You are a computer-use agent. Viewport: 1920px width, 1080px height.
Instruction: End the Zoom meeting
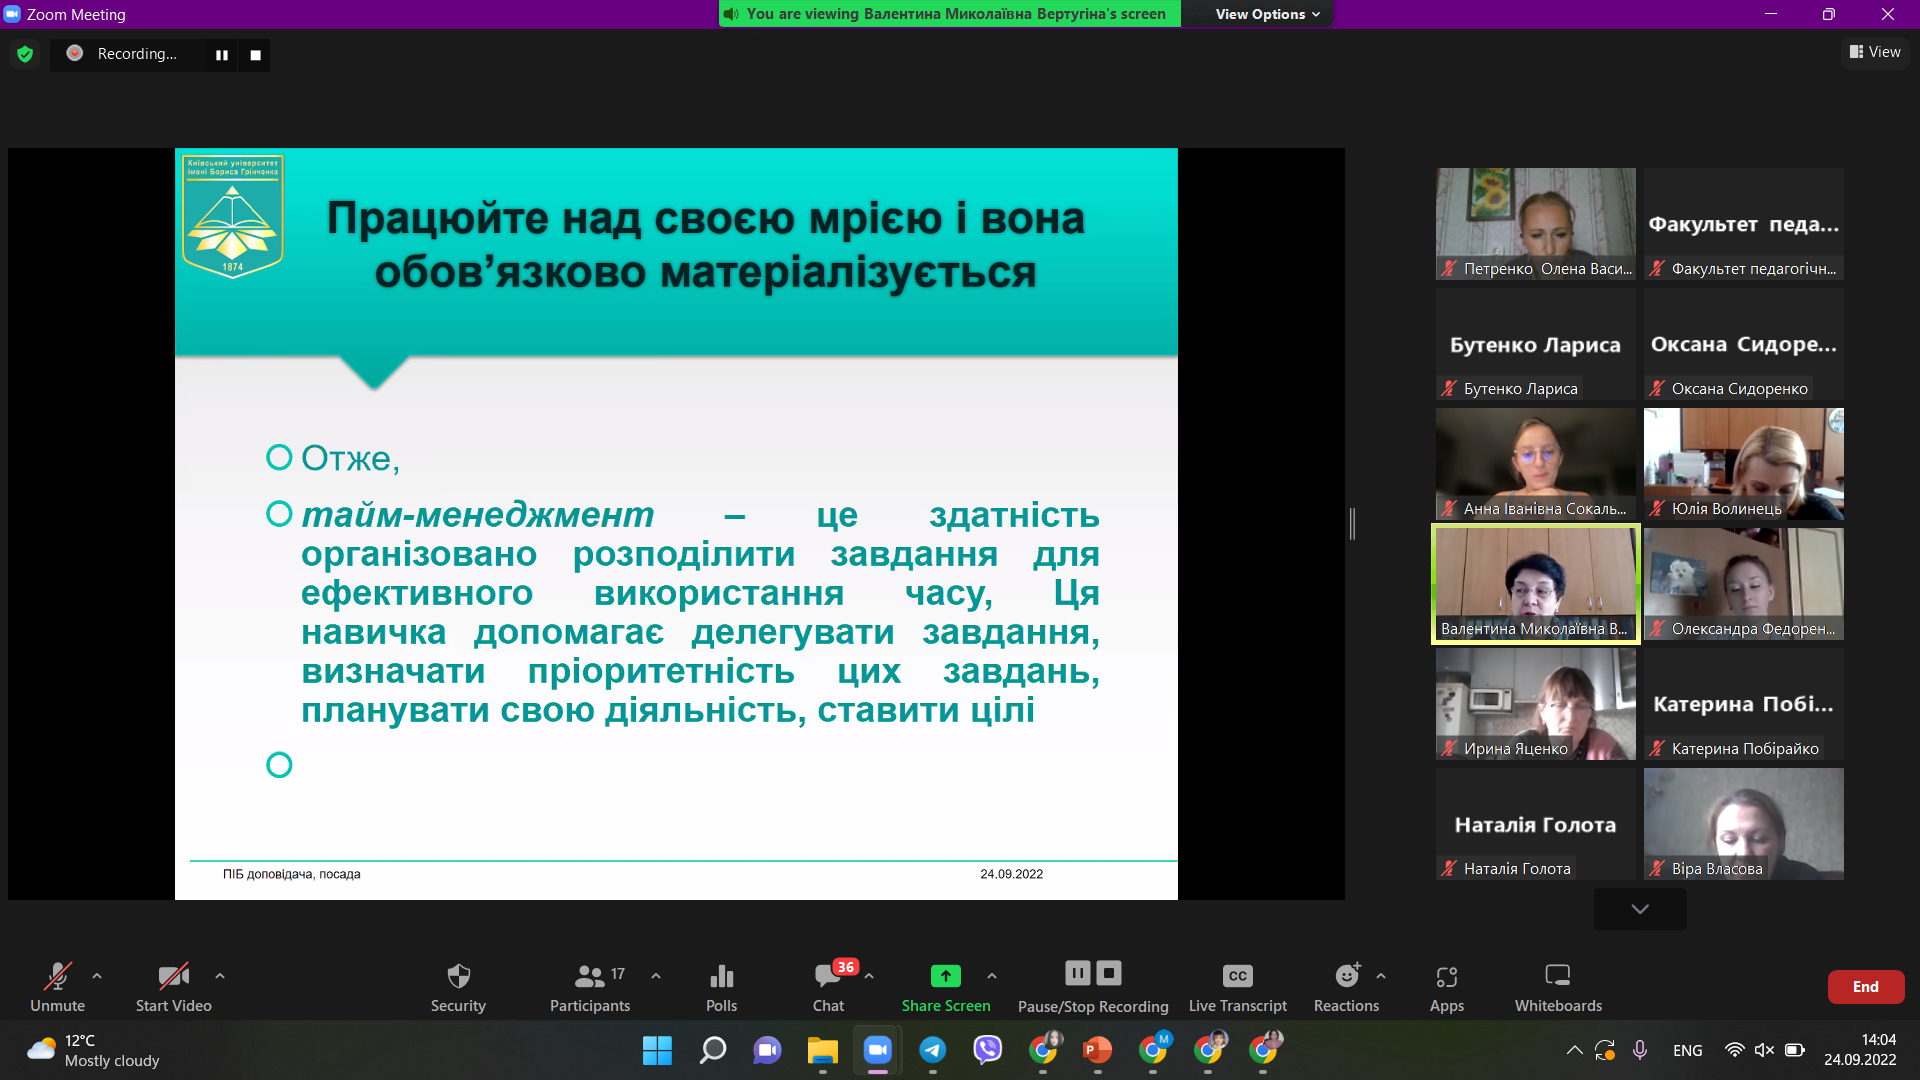click(x=1865, y=986)
